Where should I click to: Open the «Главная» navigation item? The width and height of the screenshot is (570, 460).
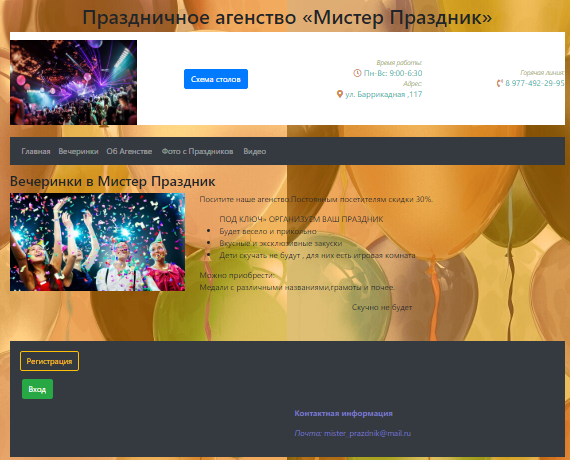(36, 151)
